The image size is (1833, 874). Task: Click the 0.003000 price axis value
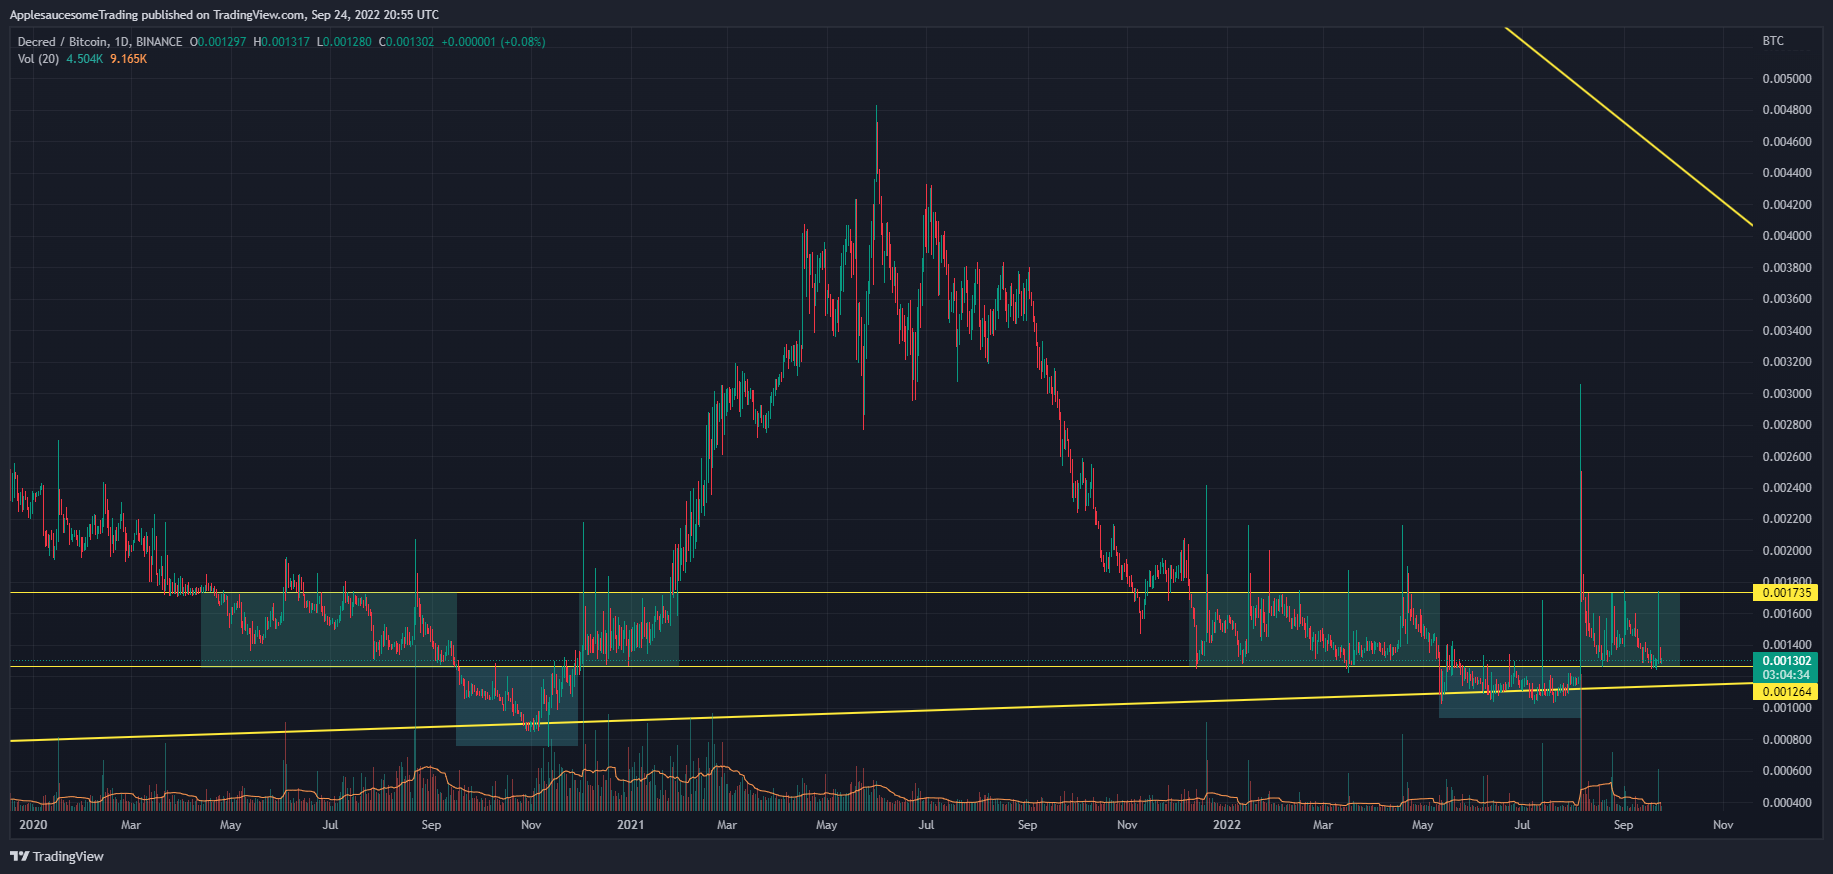click(1786, 393)
